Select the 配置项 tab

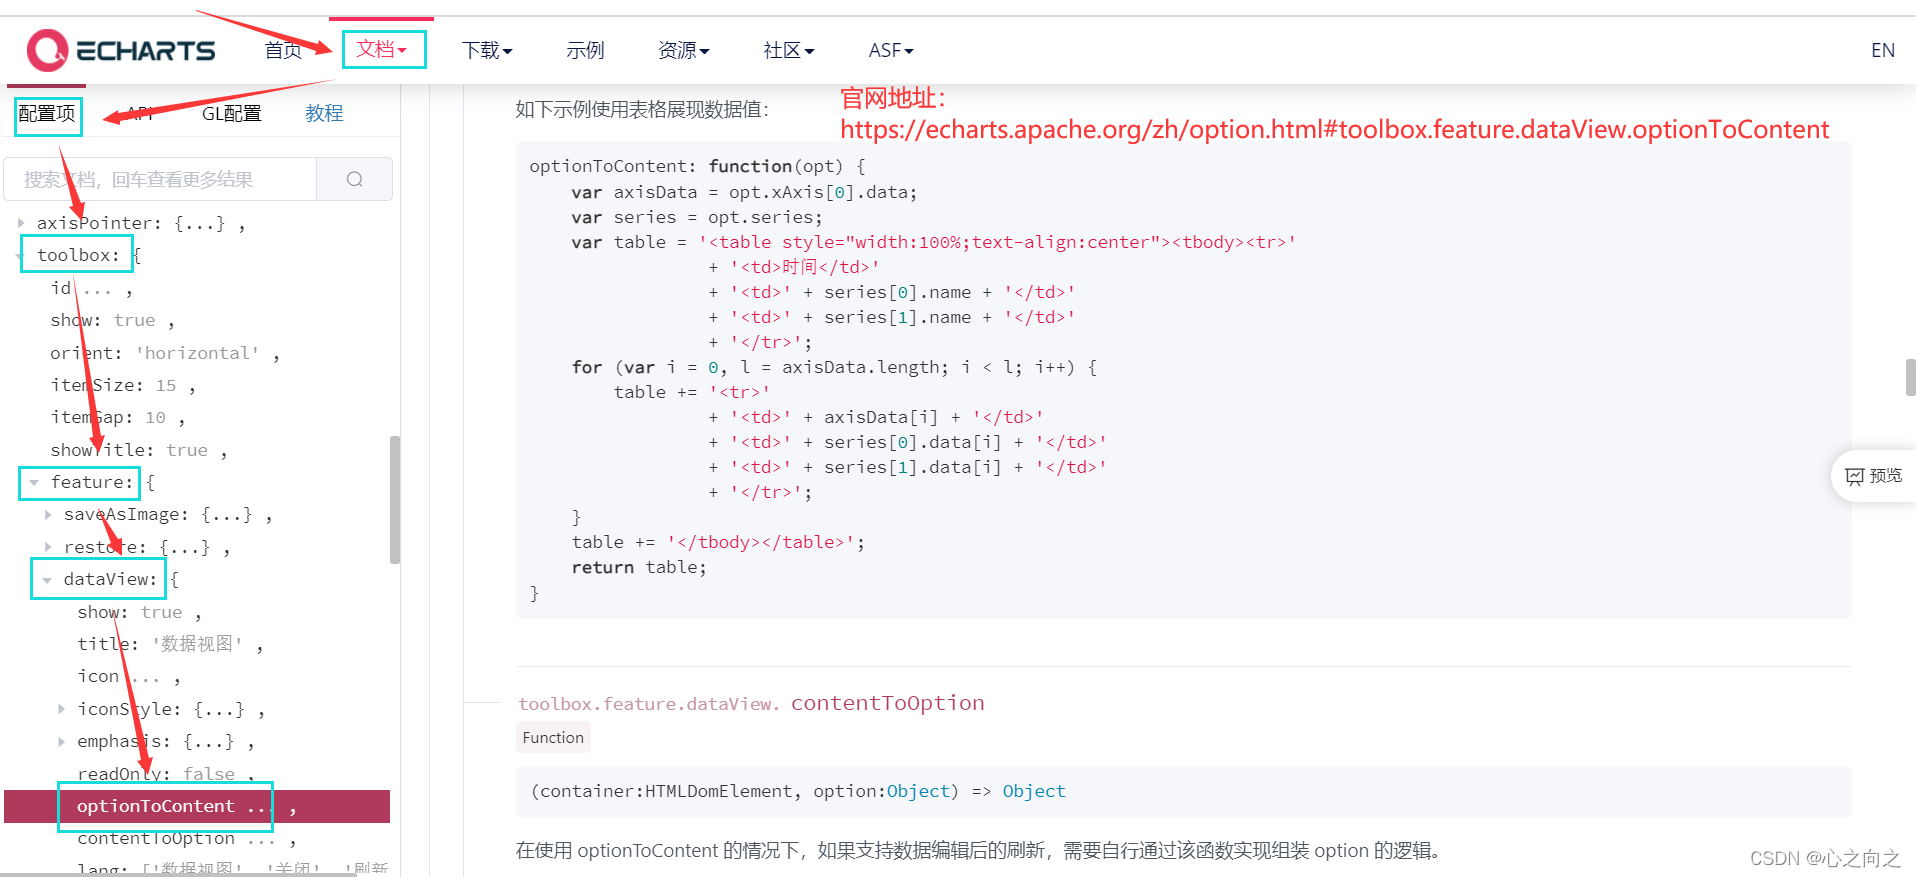coord(47,113)
